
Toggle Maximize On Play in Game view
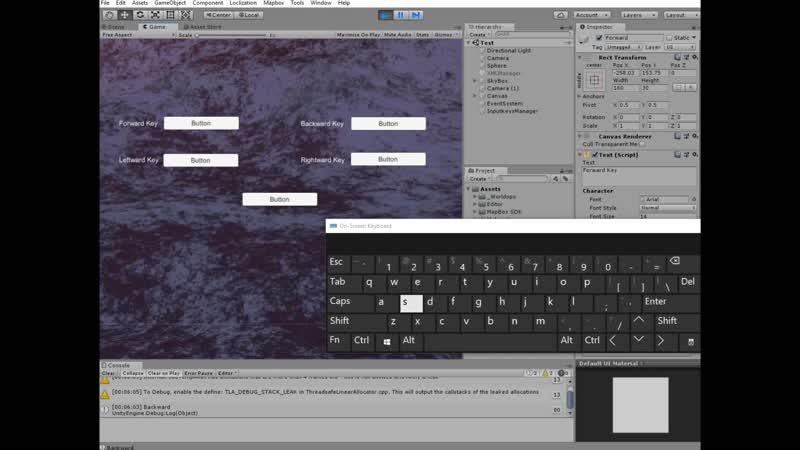(358, 35)
